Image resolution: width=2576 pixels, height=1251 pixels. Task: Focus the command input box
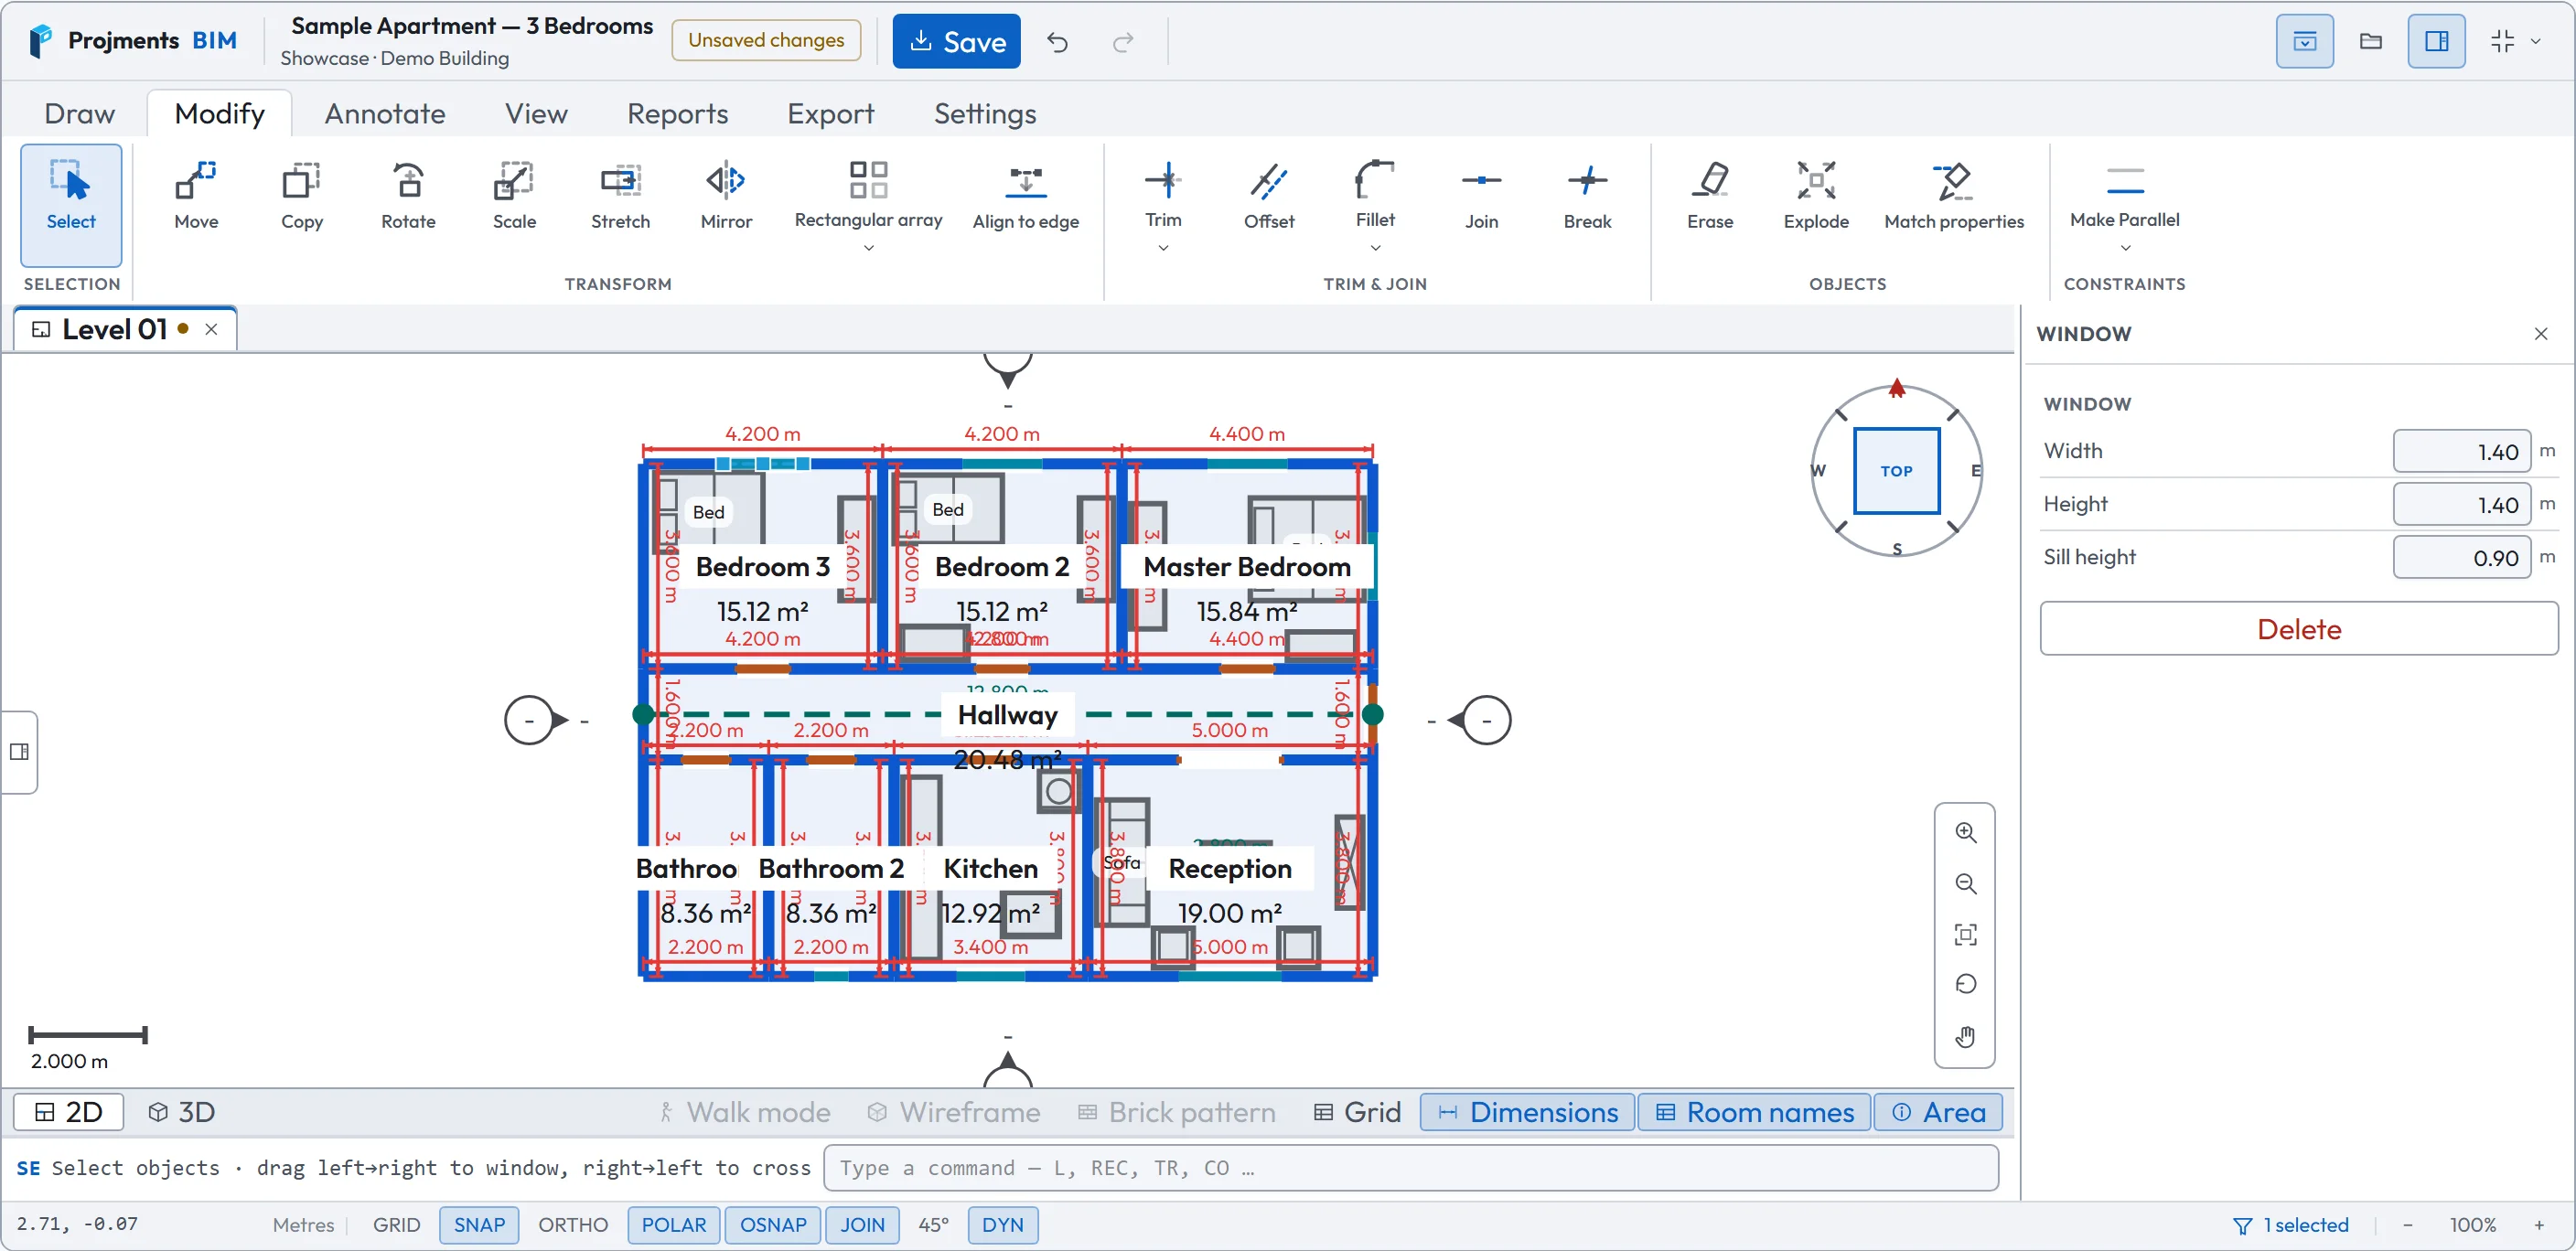pyautogui.click(x=1410, y=1168)
